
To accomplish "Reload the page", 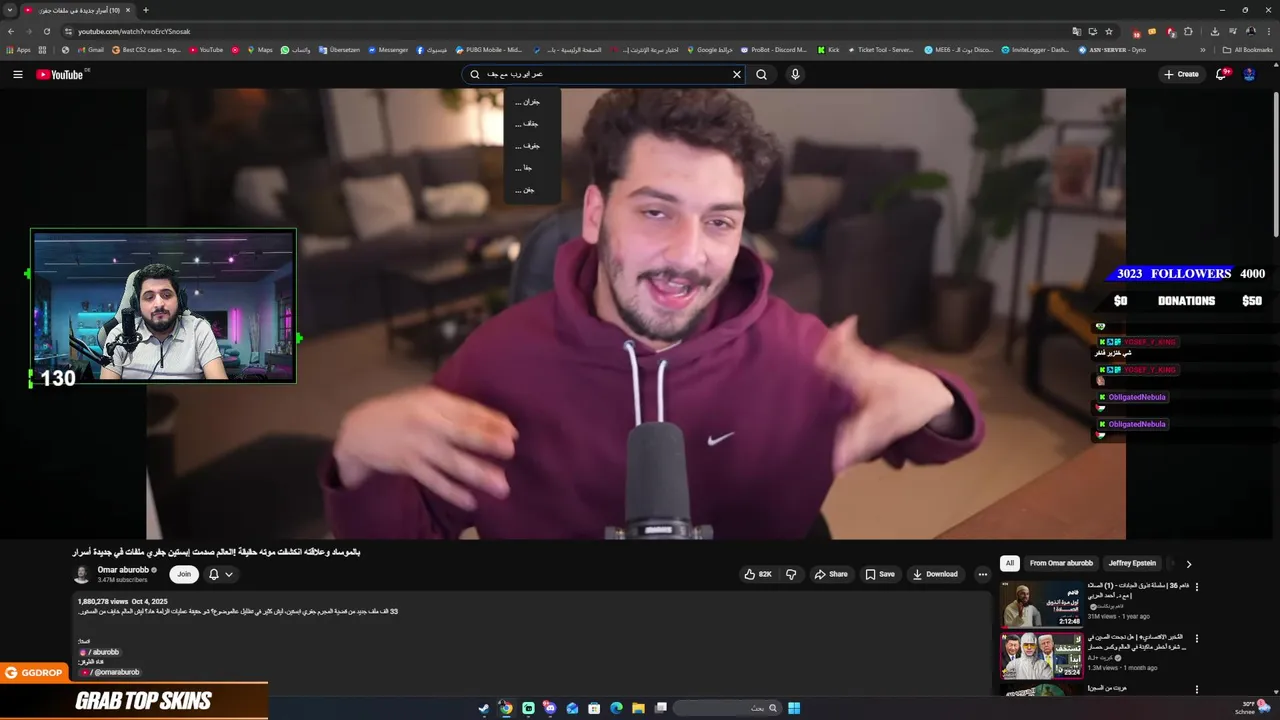I will (47, 31).
